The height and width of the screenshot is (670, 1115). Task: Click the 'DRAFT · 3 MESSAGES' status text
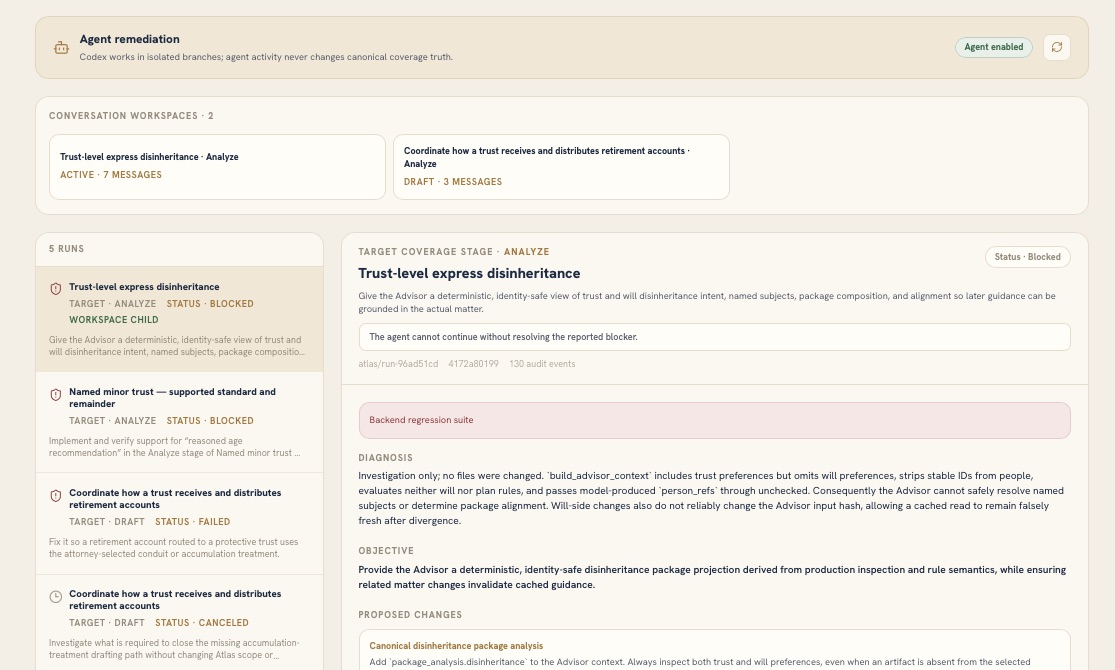pyautogui.click(x=453, y=182)
